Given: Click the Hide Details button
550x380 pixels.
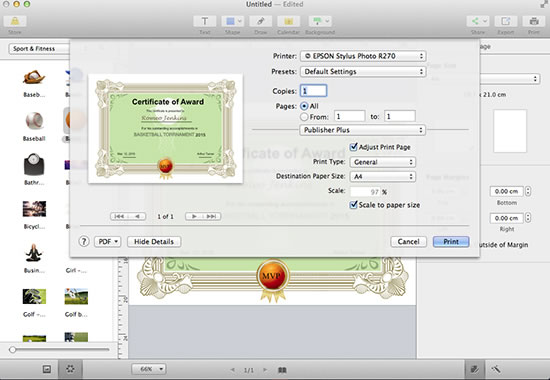Looking at the screenshot, I should coord(154,241).
